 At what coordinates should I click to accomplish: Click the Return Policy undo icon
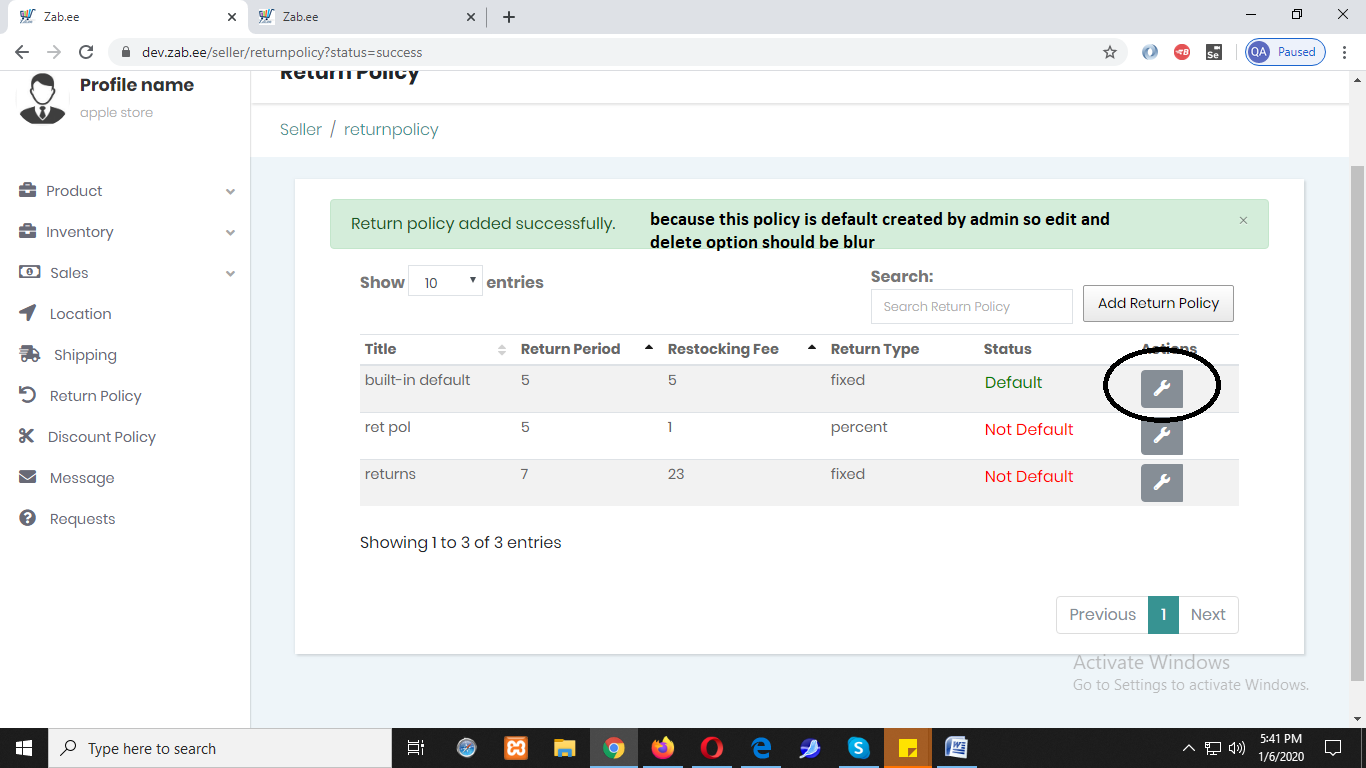[28, 395]
